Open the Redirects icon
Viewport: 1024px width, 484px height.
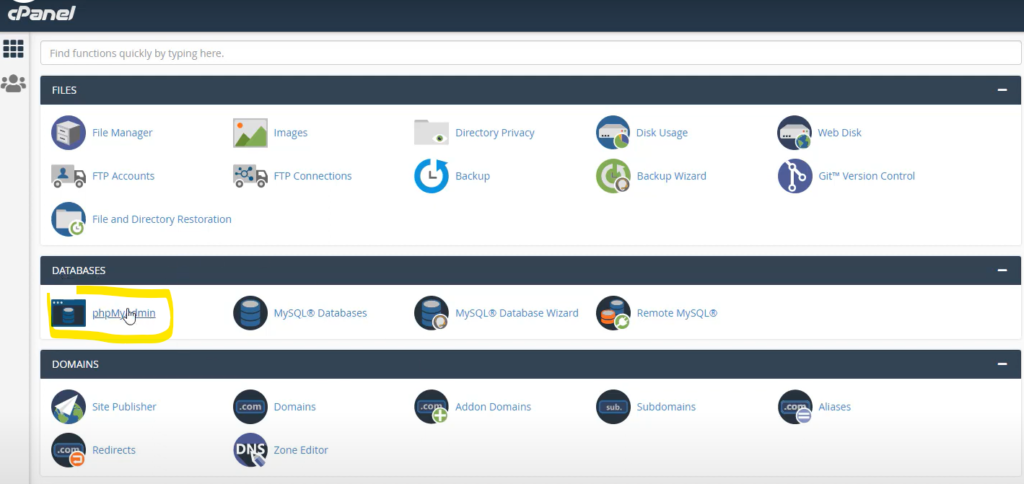coord(69,450)
